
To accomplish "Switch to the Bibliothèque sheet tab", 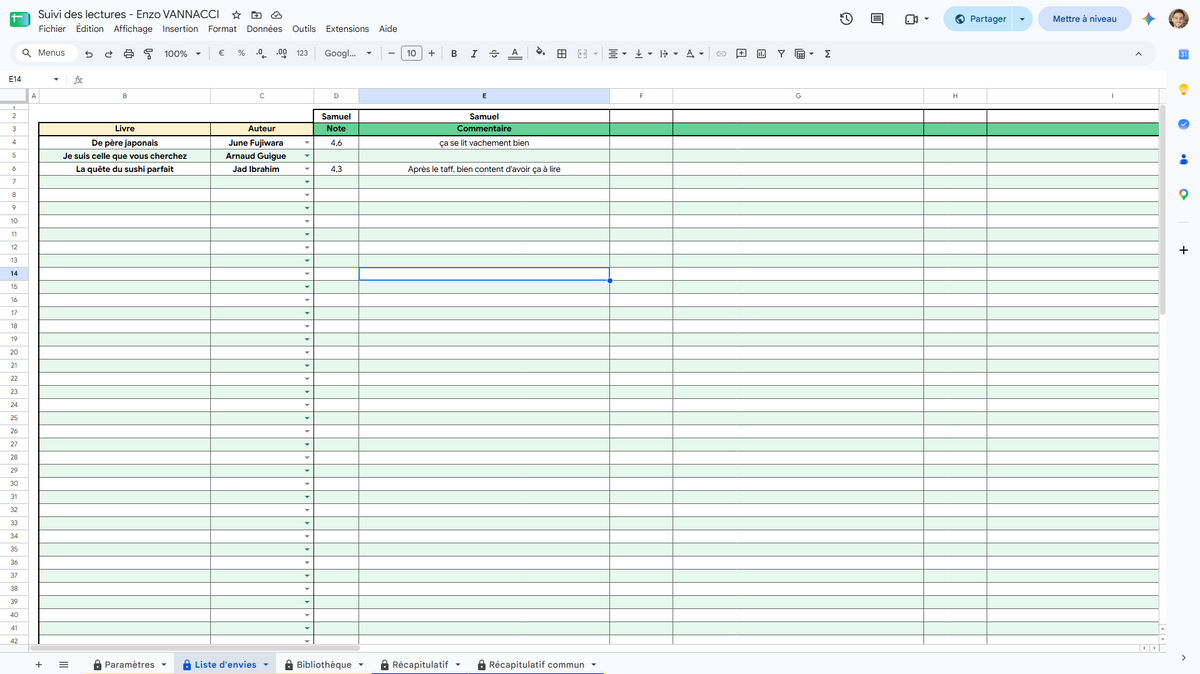I will tap(323, 664).
